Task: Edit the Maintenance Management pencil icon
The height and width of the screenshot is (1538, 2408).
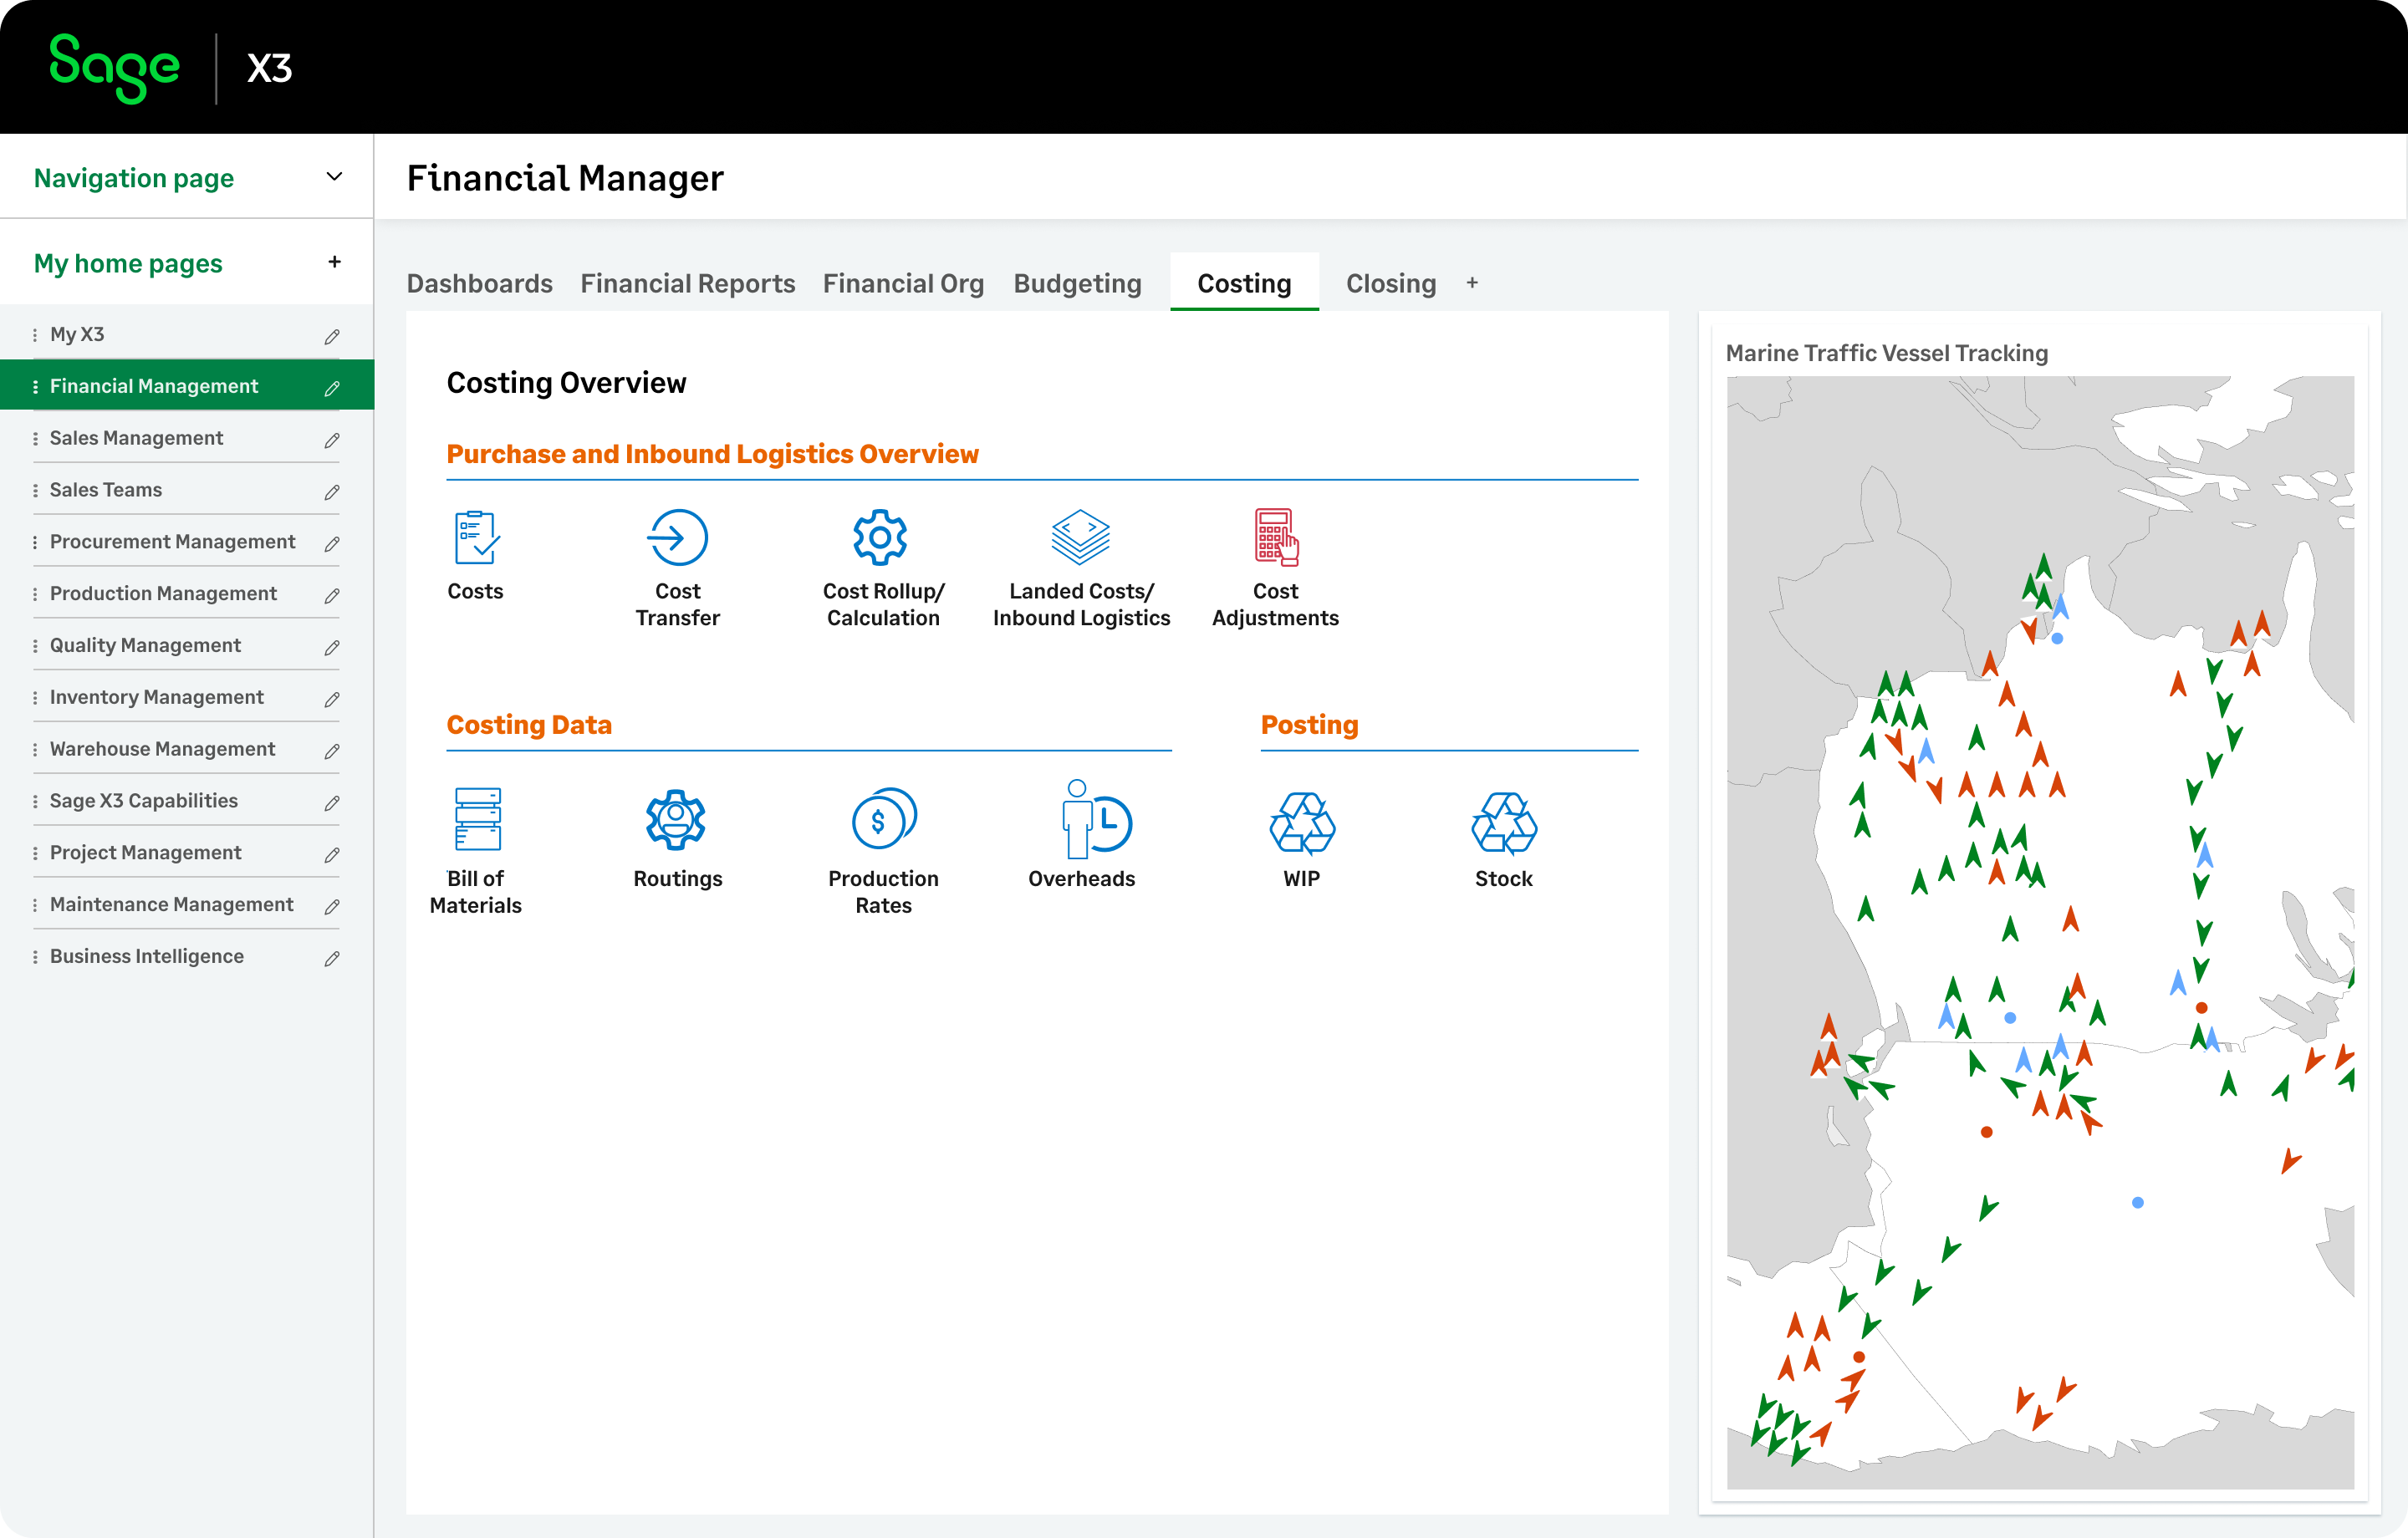Action: [332, 906]
